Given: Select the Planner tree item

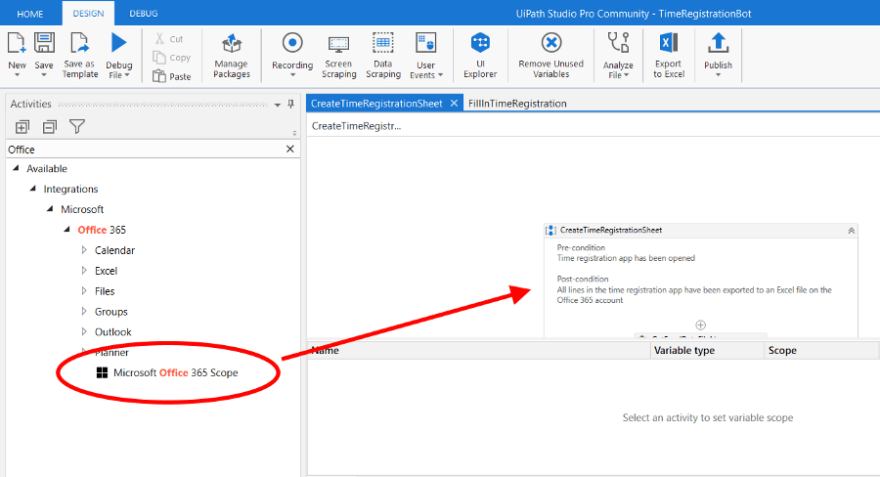Looking at the screenshot, I should point(112,352).
